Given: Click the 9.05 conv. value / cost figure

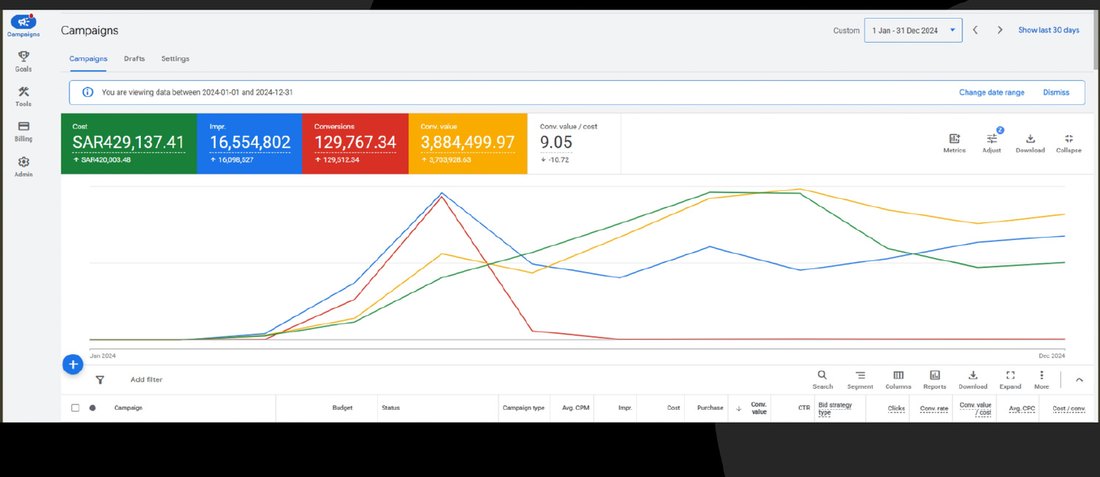Looking at the screenshot, I should 556,142.
